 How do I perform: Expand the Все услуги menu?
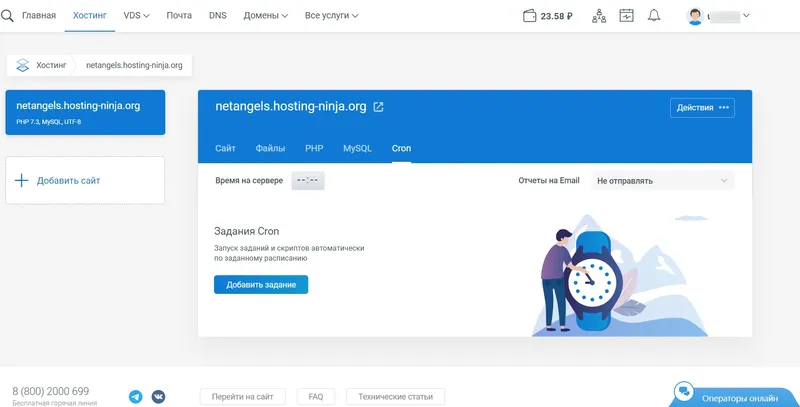pyautogui.click(x=332, y=16)
